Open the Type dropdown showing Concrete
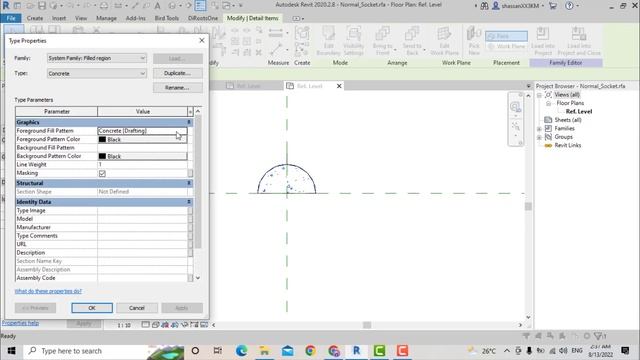Screen dimensions: 640x360 click(96, 73)
